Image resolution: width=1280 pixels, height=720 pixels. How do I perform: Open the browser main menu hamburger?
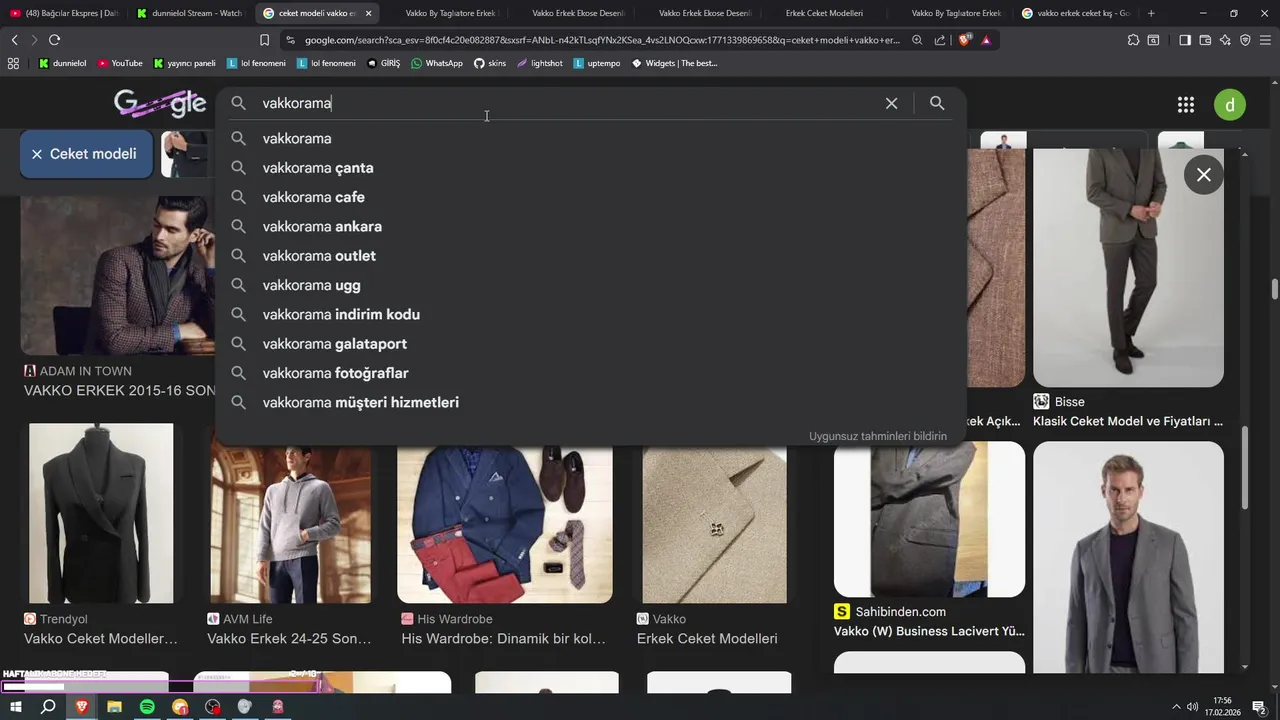point(1265,40)
